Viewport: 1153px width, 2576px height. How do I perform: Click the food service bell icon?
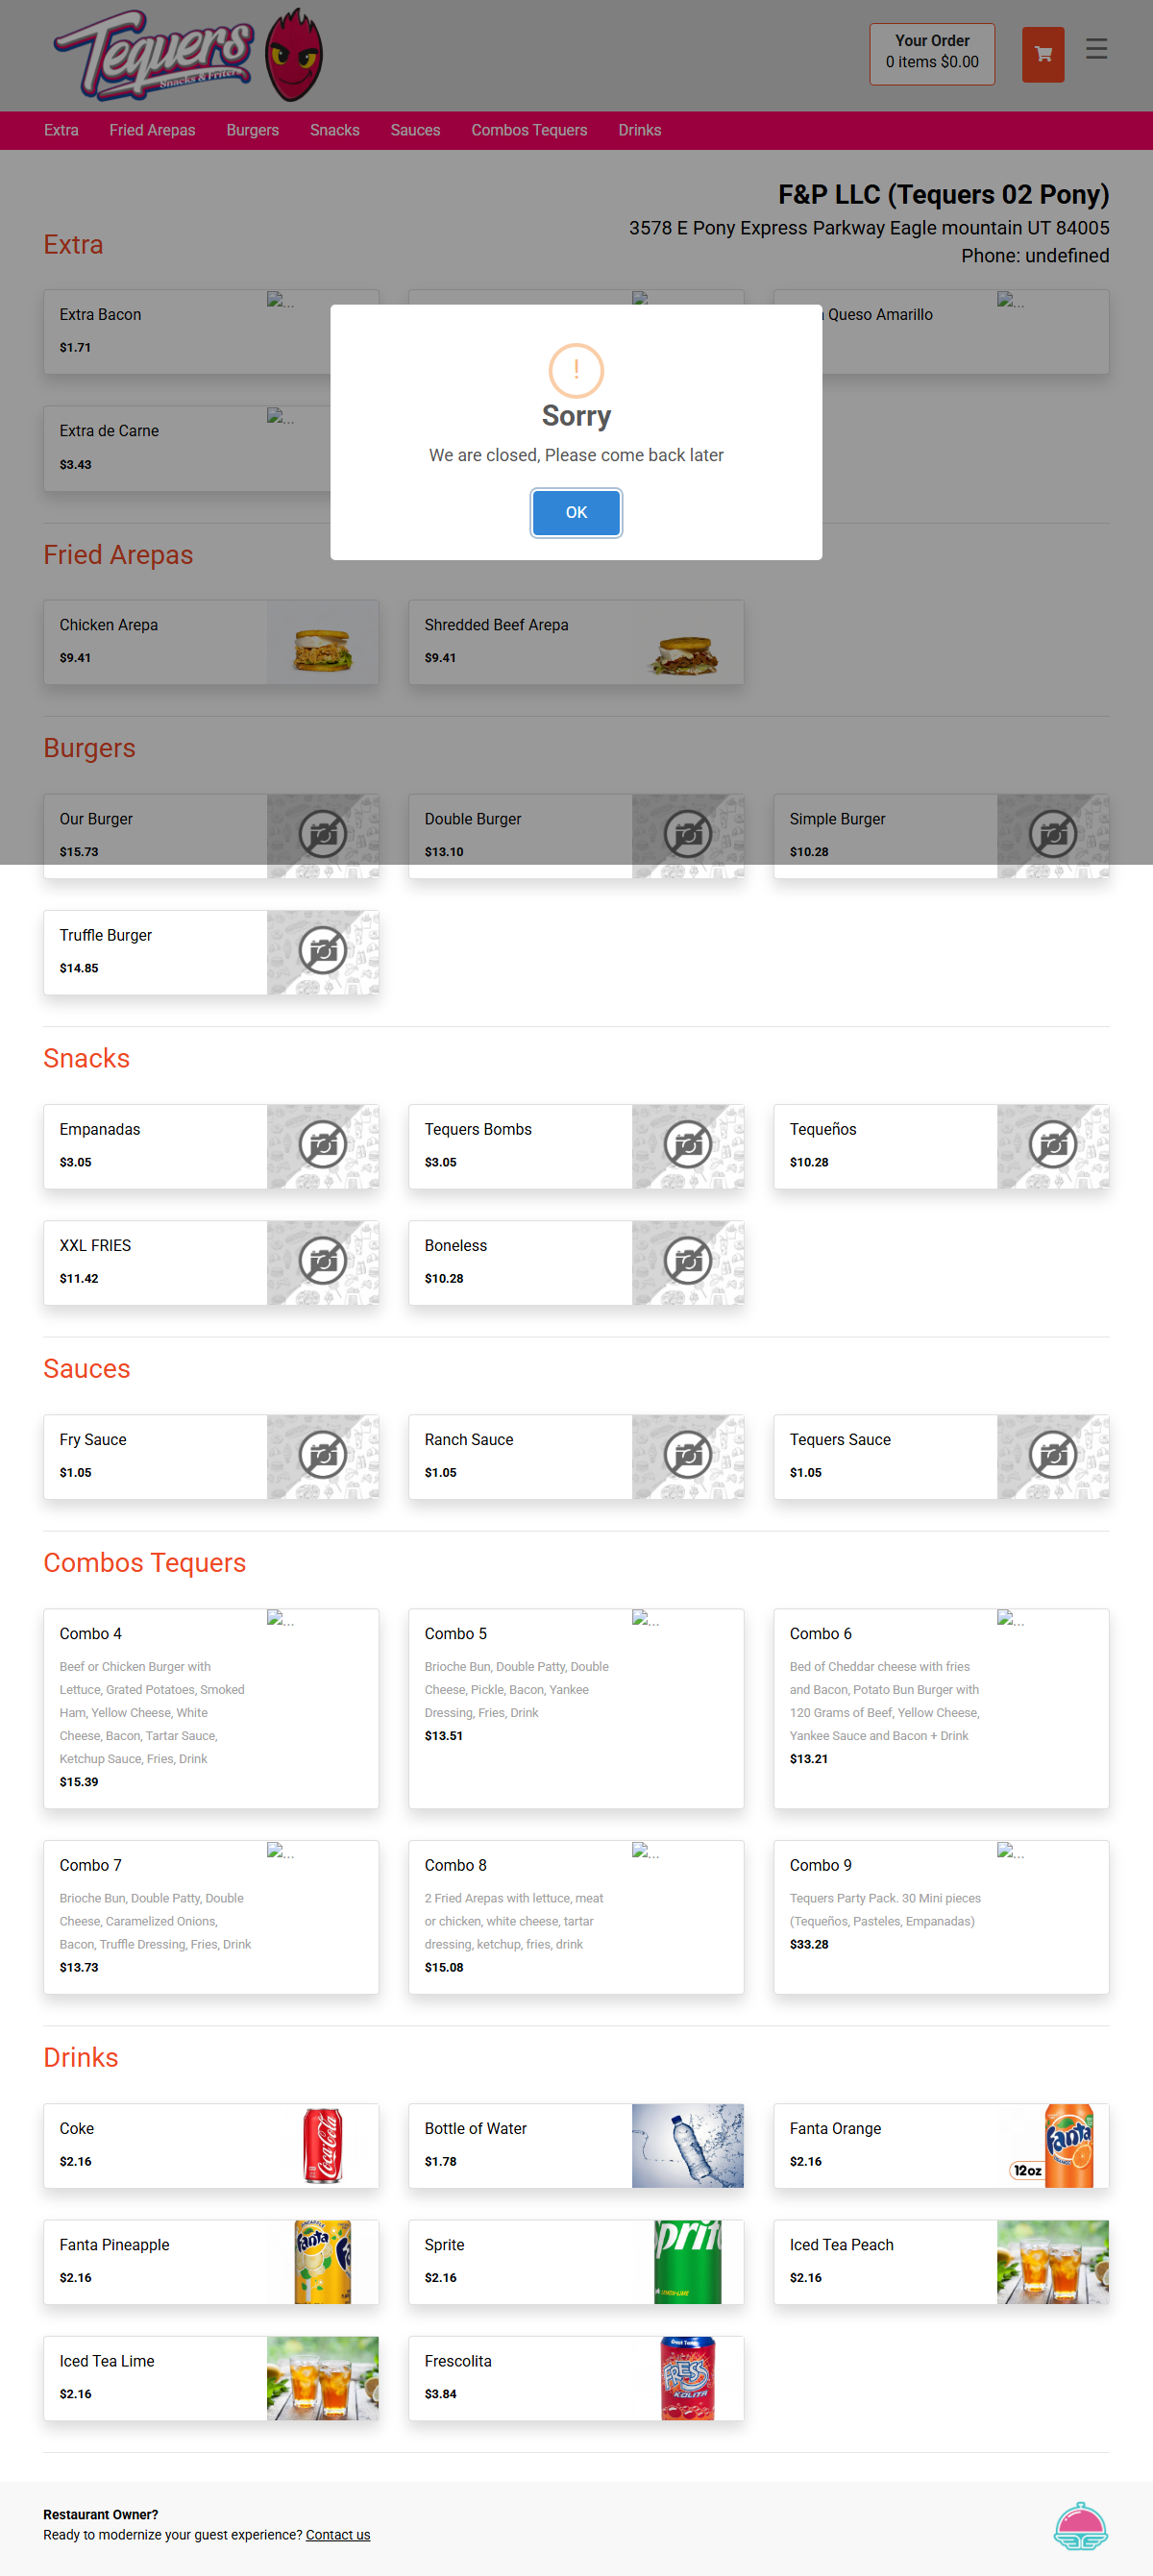point(1080,2526)
